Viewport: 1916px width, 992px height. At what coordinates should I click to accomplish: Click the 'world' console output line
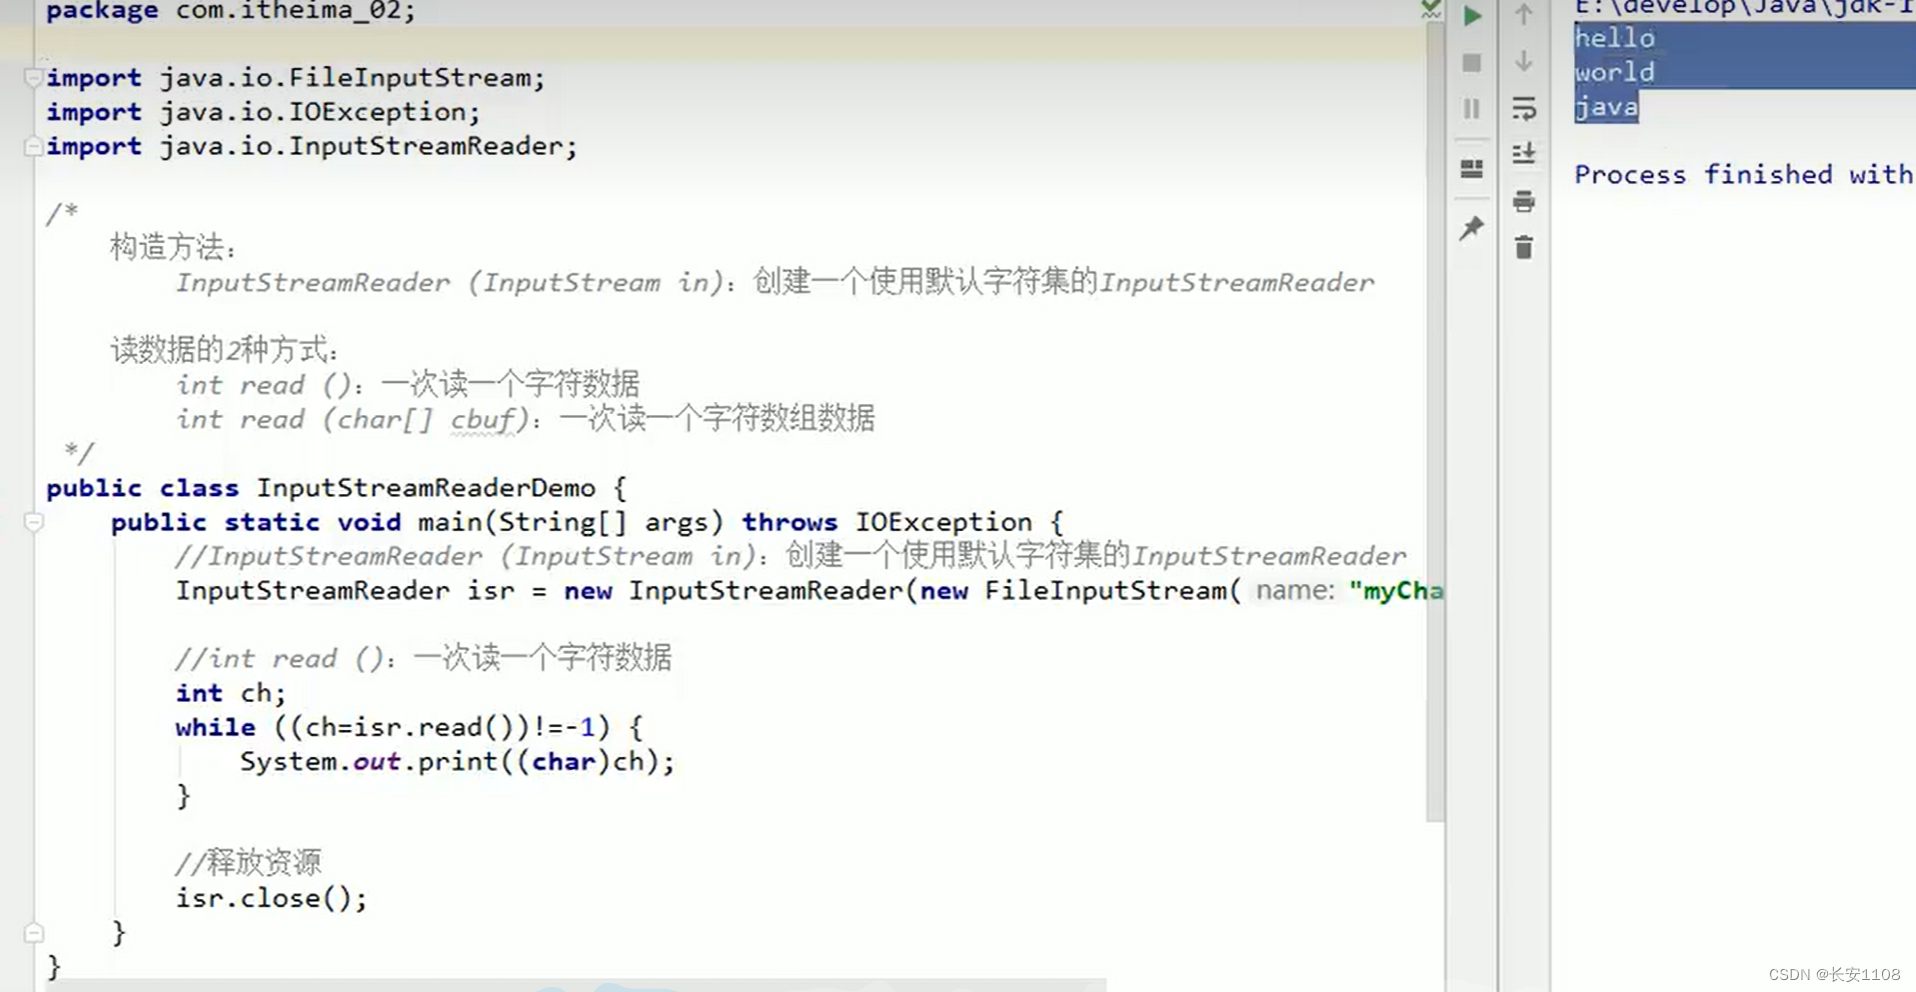1614,72
